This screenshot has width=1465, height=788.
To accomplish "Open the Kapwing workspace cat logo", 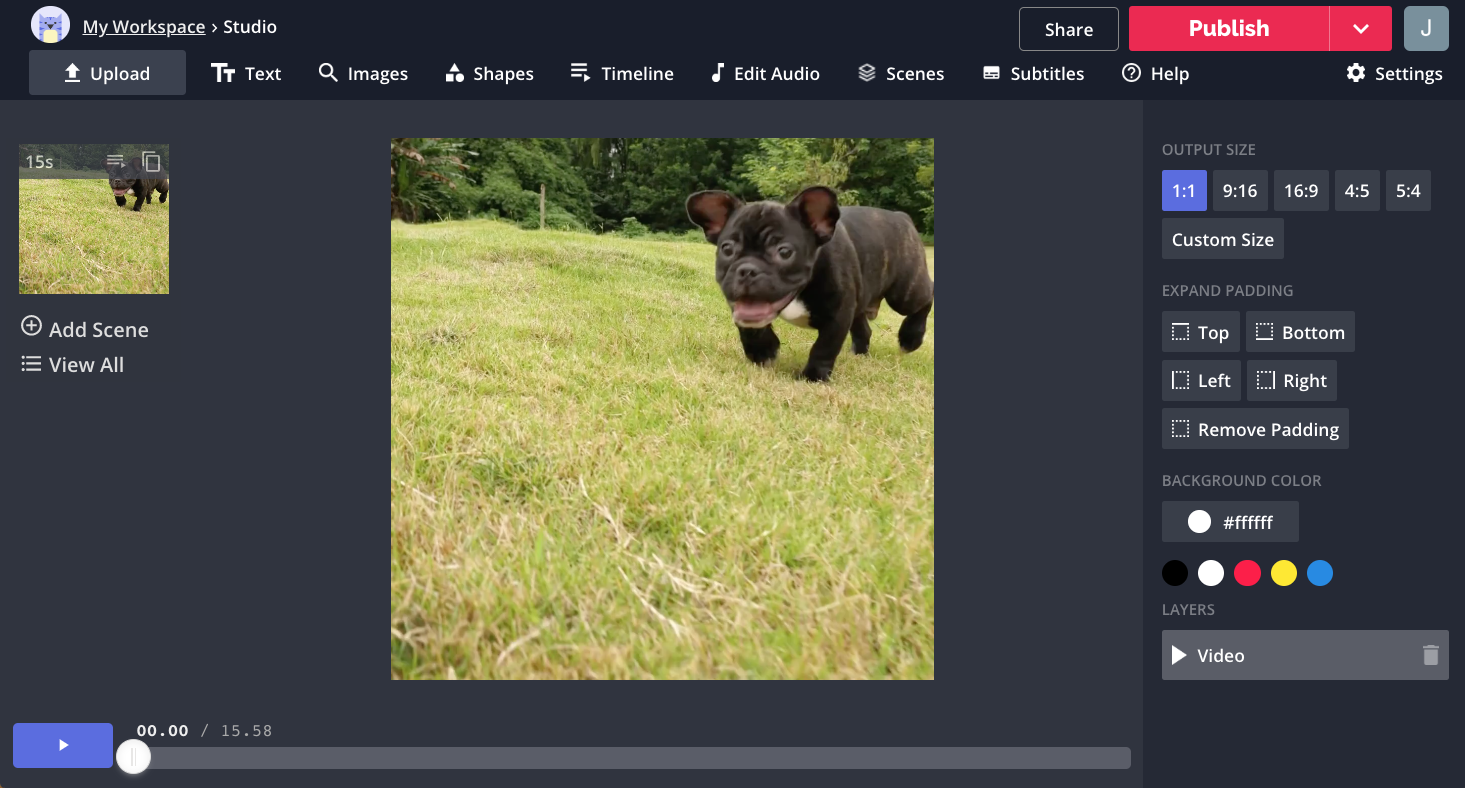I will tap(50, 26).
